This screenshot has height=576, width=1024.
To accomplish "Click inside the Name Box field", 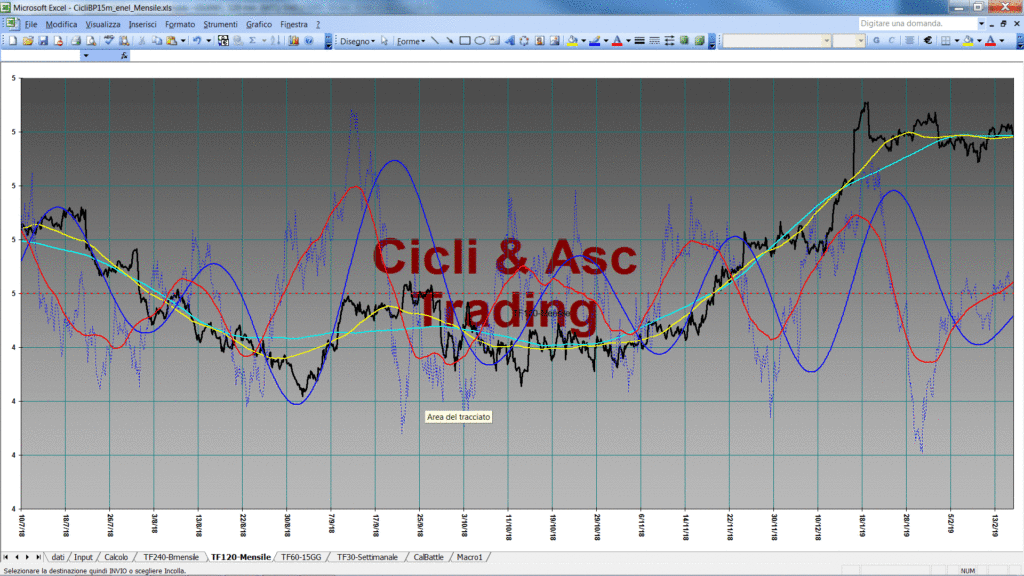I will (x=40, y=56).
